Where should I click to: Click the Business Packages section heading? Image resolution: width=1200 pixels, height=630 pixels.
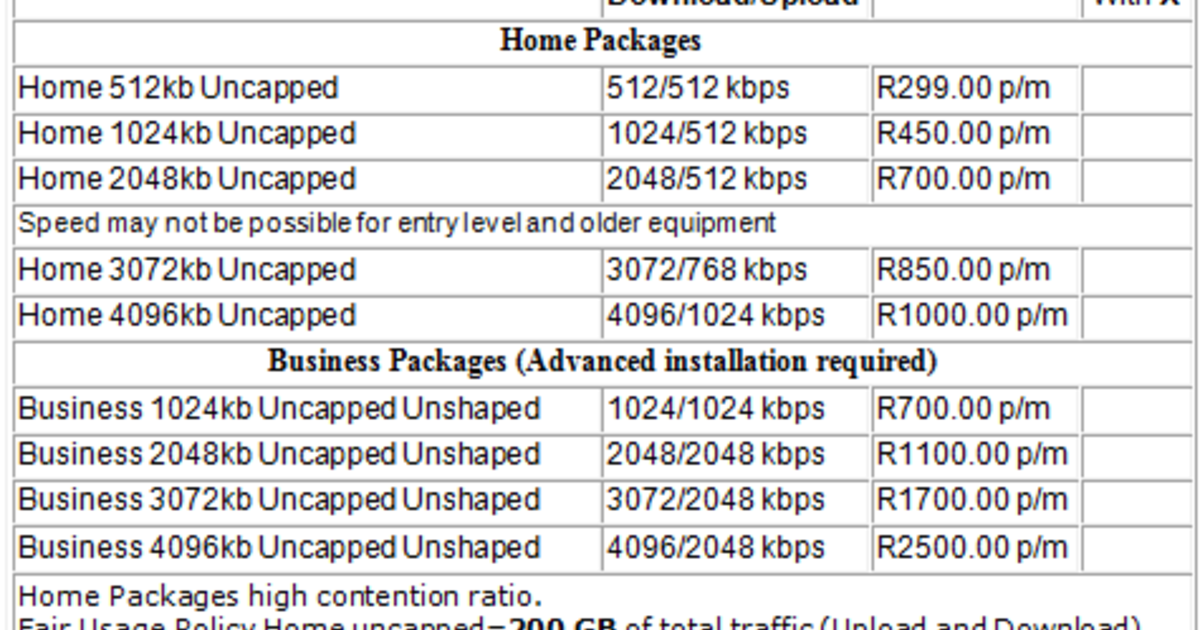pyautogui.click(x=602, y=361)
